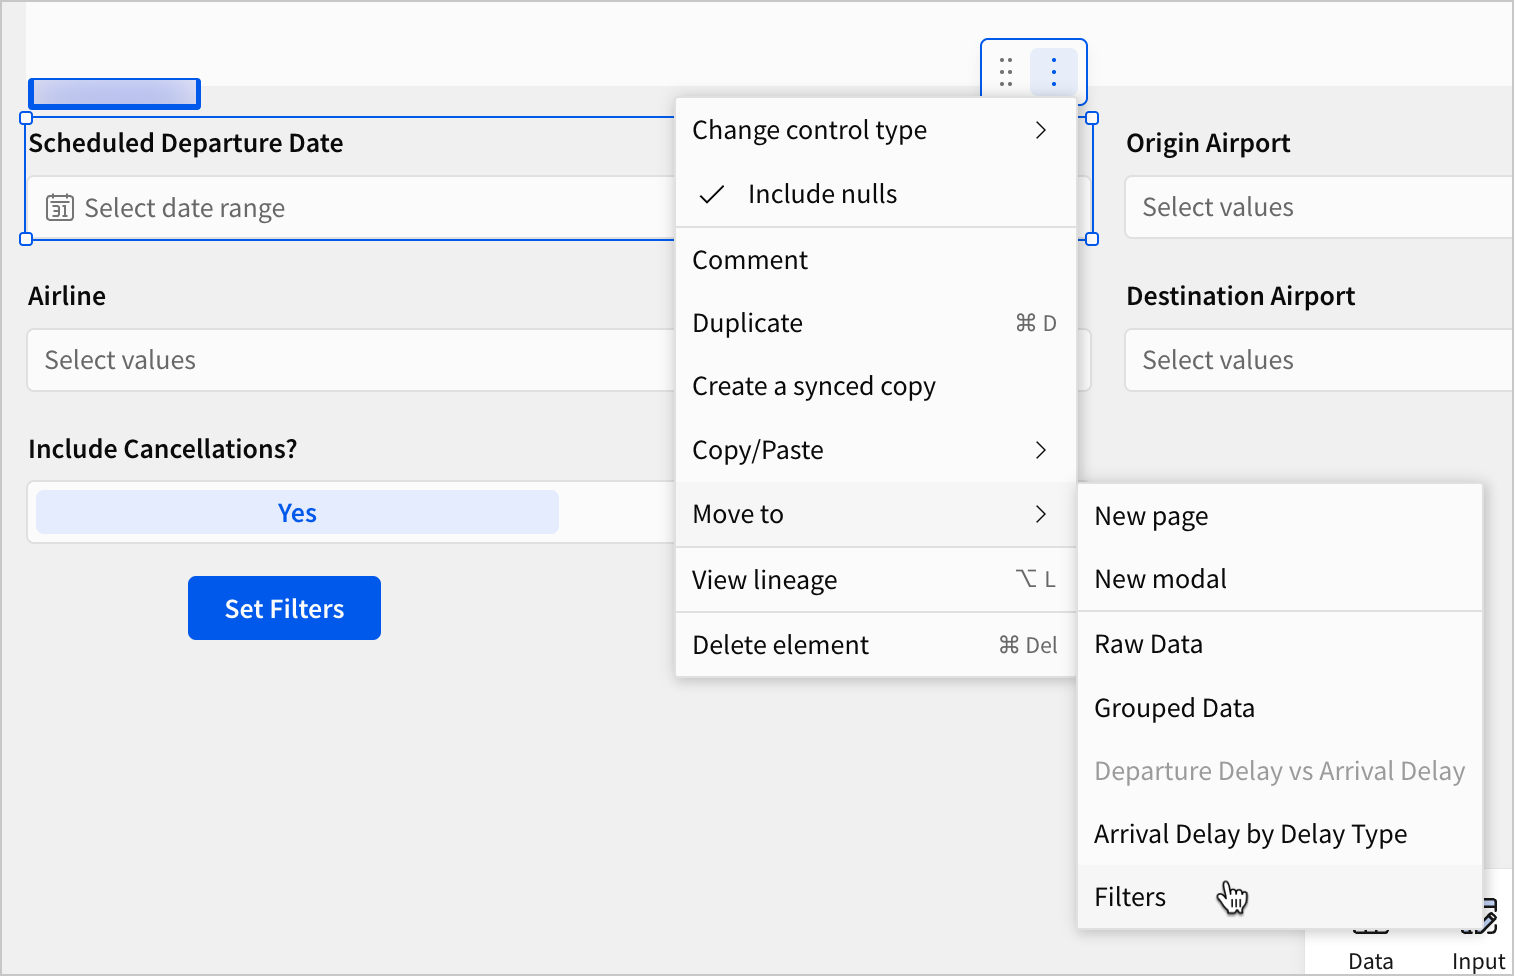This screenshot has height=976, width=1514.
Task: Open the Origin Airport values dropdown
Action: [1318, 208]
